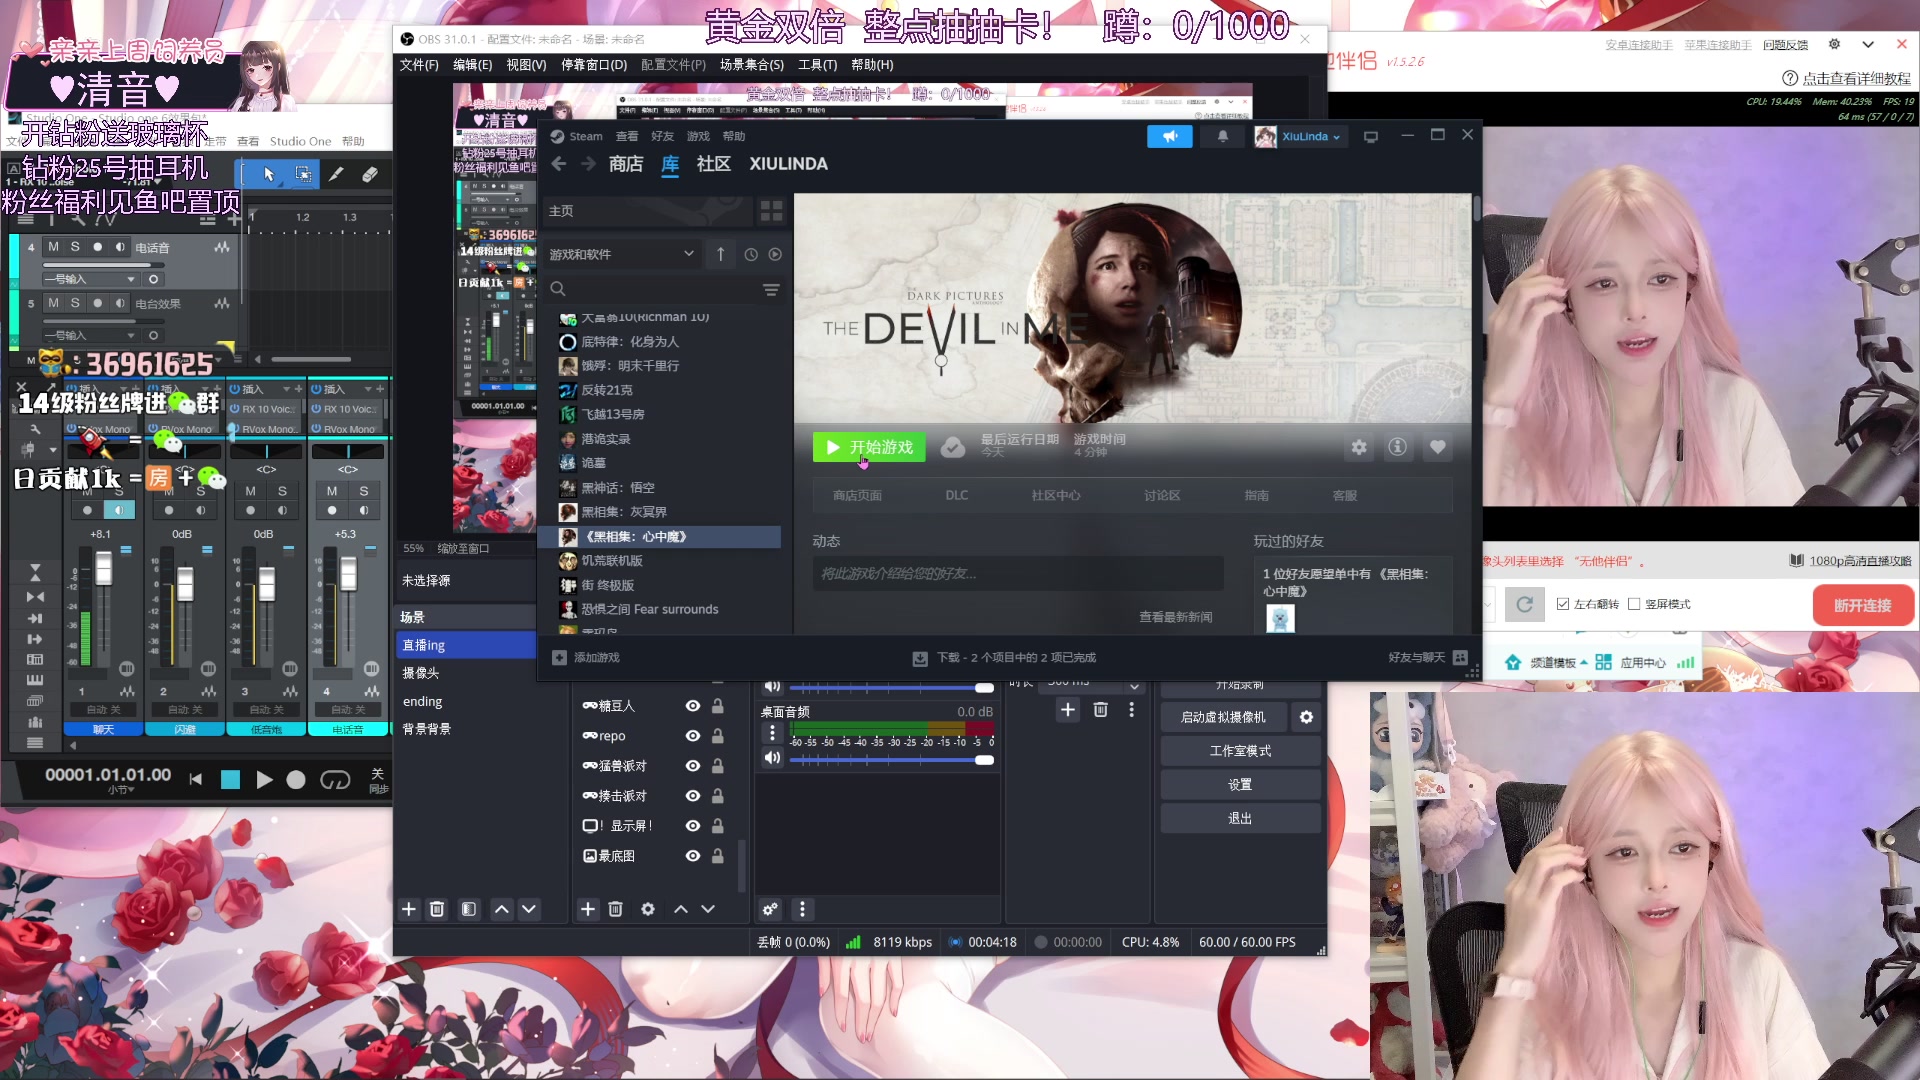Open Steam notifications bell
The image size is (1920, 1080).
coord(1222,136)
